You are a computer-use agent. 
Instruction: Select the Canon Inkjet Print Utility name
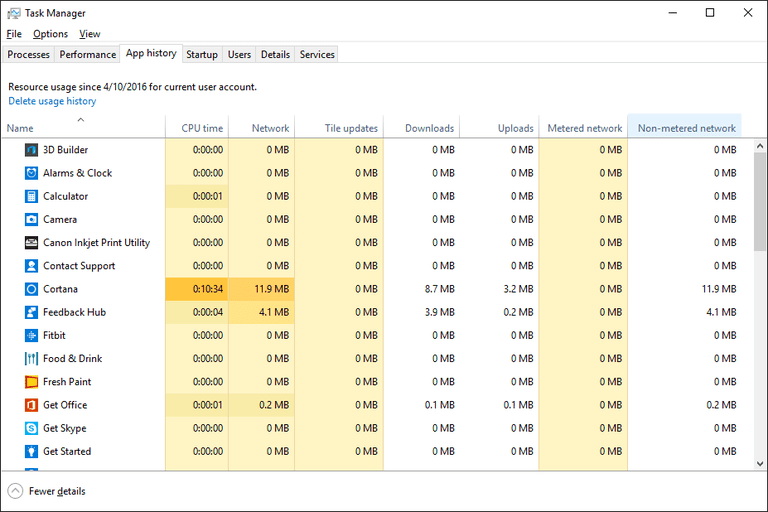[x=96, y=243]
